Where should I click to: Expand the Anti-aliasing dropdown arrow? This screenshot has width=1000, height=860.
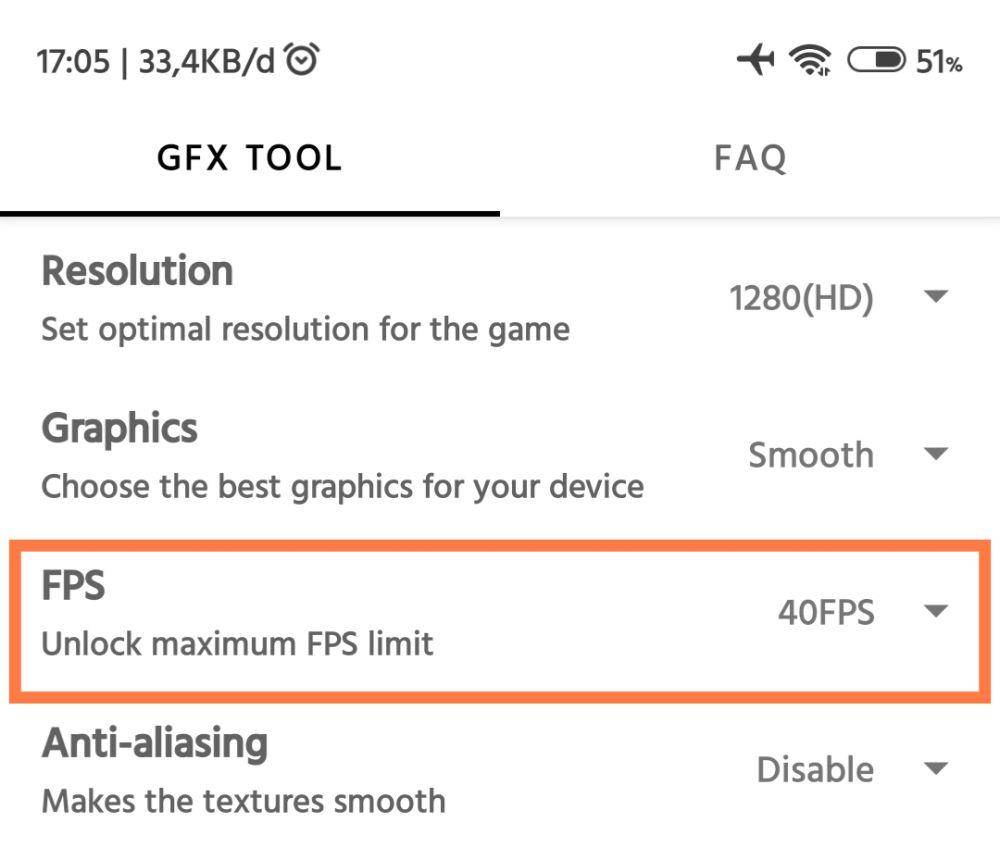click(936, 768)
